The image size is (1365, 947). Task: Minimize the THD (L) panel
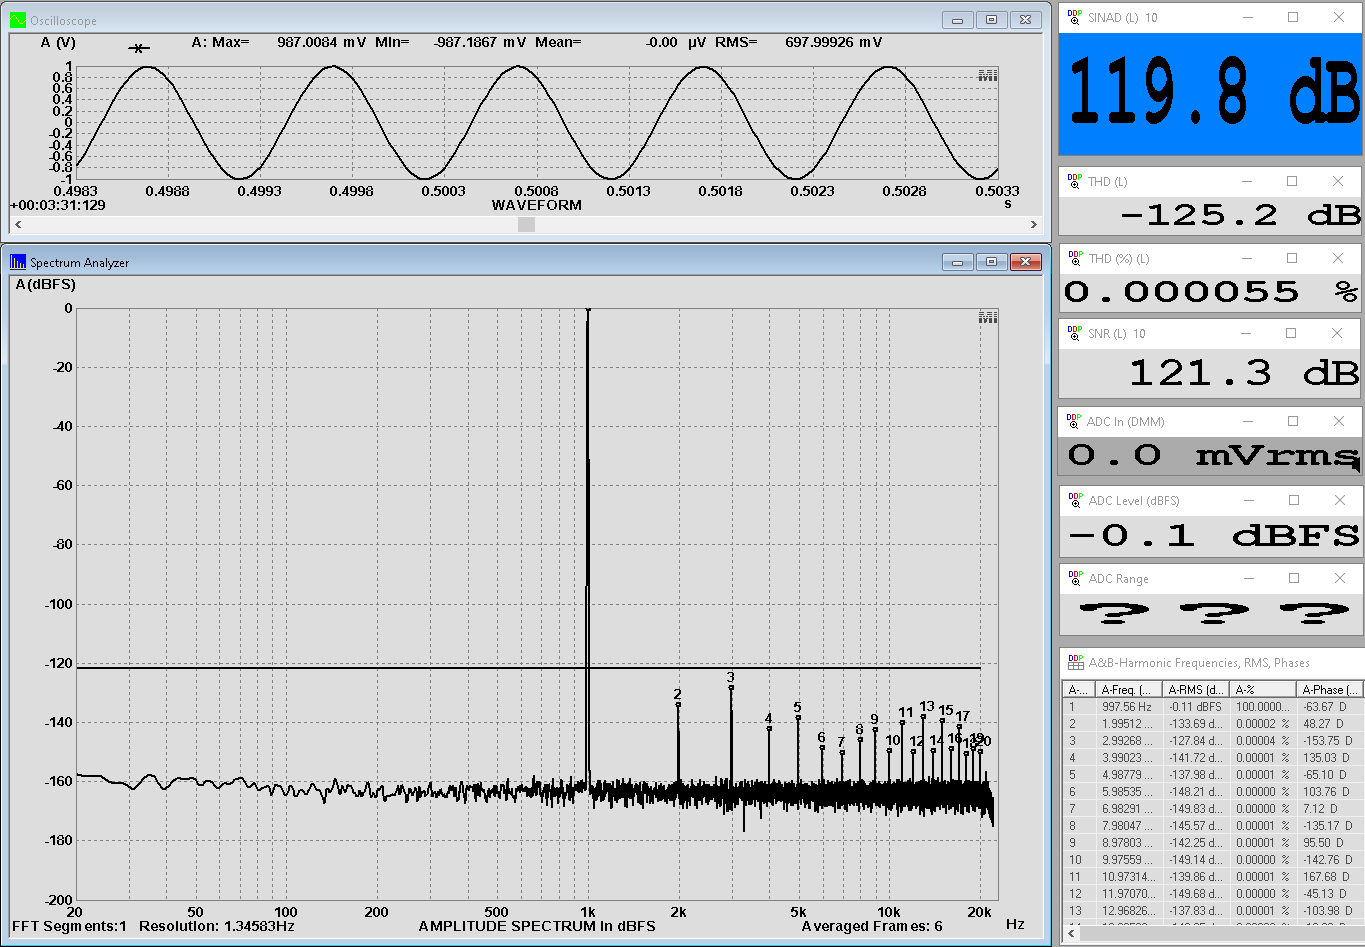pyautogui.click(x=1247, y=181)
